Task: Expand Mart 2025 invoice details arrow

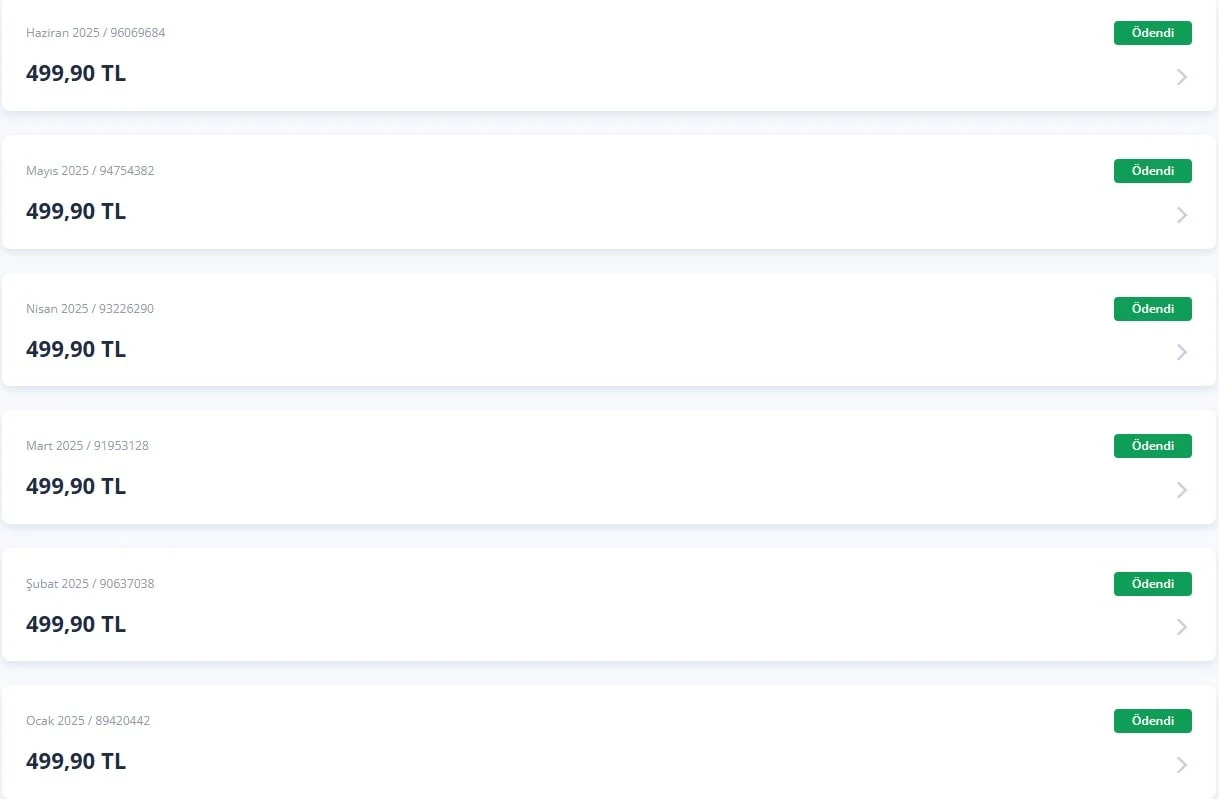Action: (1182, 490)
